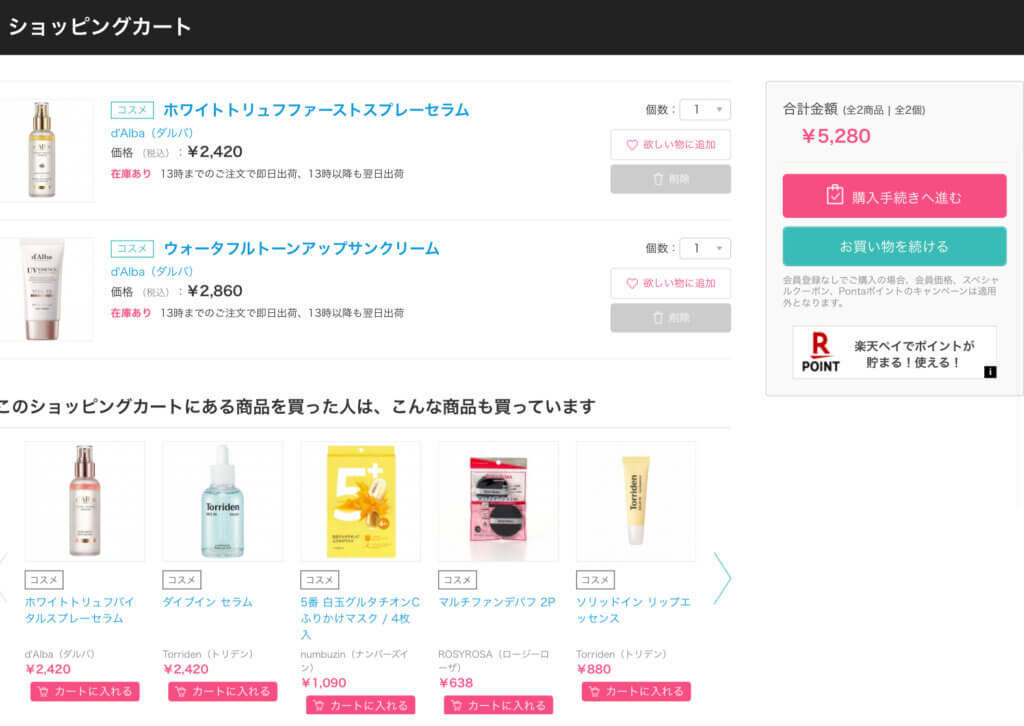Click the ¥2,420 price under ダイブイン セラム
The image size is (1024, 726).
coord(186,669)
